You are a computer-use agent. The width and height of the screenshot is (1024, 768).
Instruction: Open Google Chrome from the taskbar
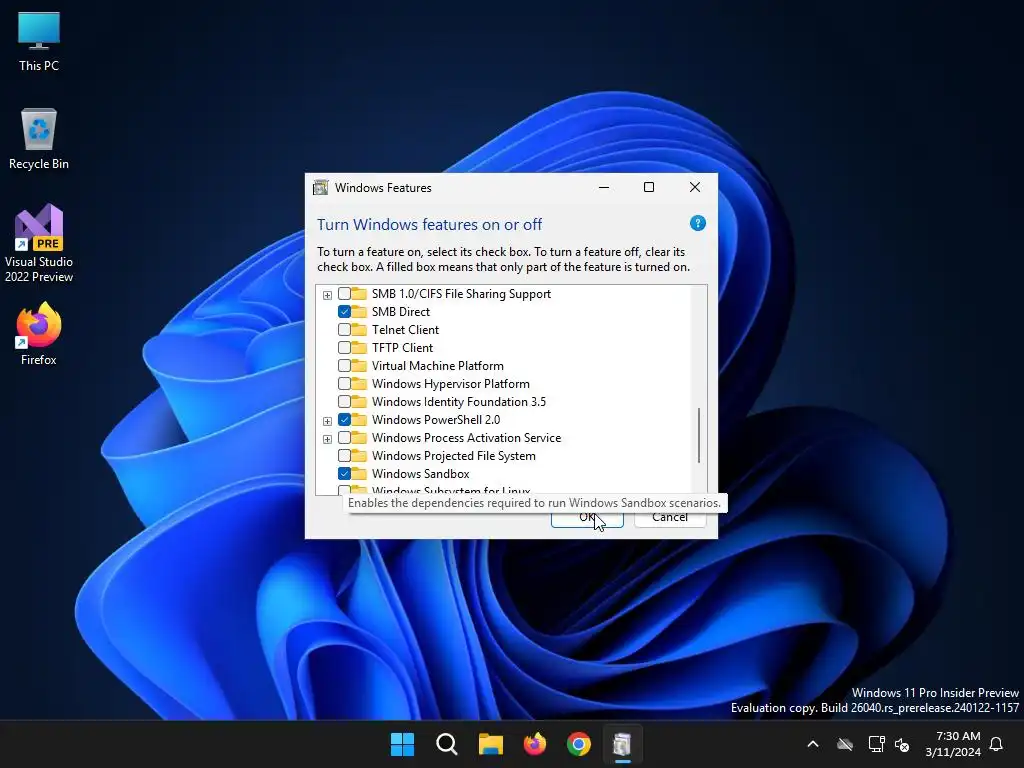[579, 744]
